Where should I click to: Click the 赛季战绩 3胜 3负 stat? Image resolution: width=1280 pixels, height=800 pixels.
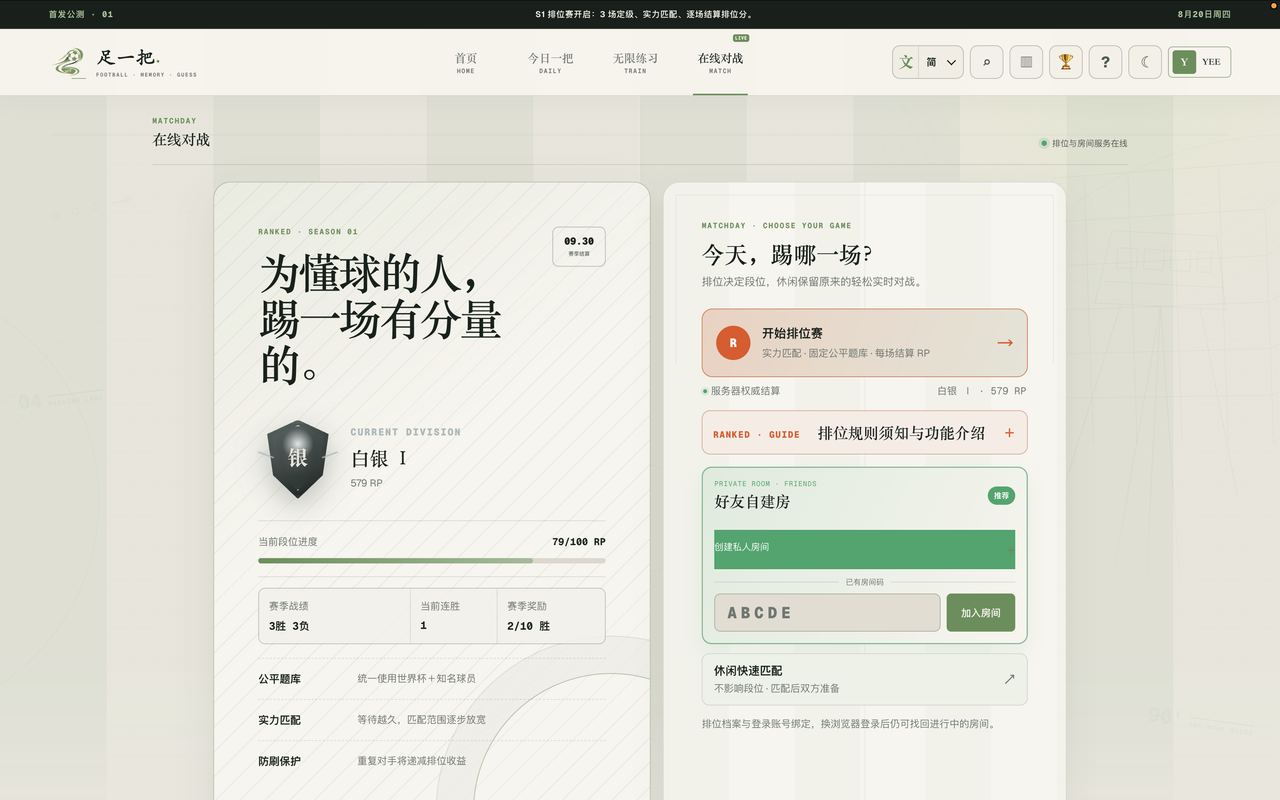[334, 616]
